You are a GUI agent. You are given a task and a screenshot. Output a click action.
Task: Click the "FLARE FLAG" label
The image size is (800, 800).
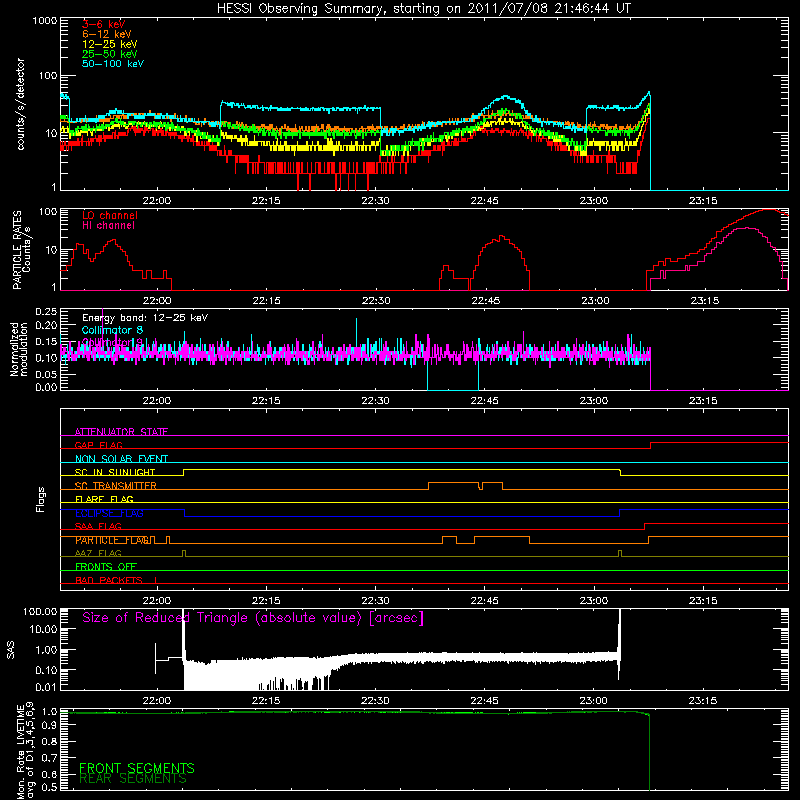coord(104,499)
